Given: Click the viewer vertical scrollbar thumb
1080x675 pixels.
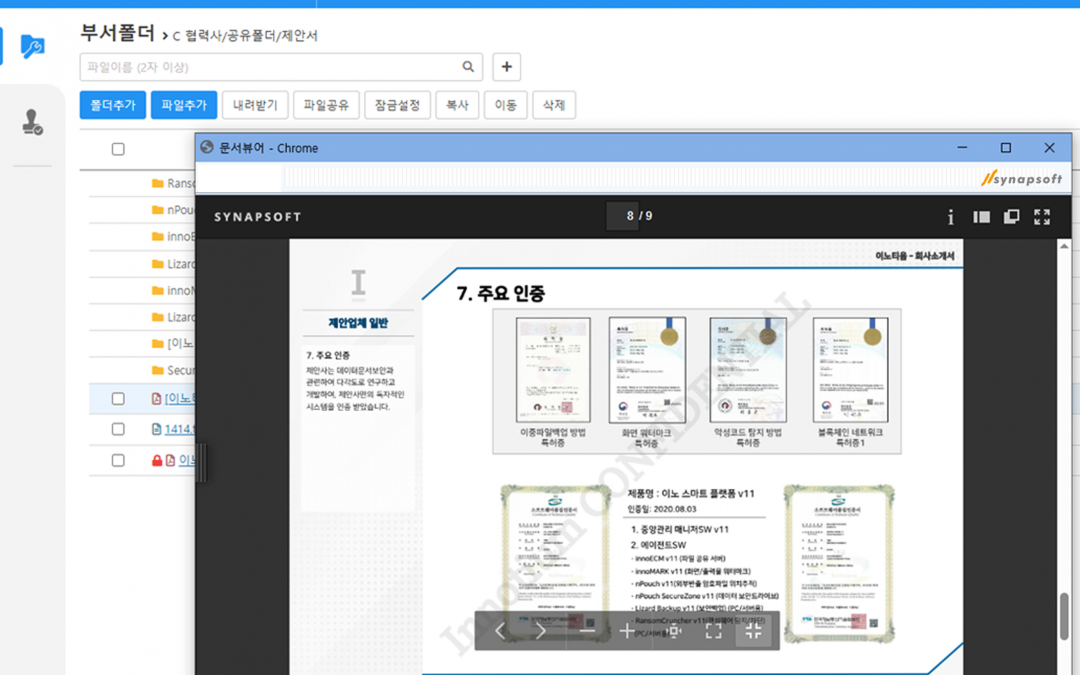Looking at the screenshot, I should click(1064, 616).
